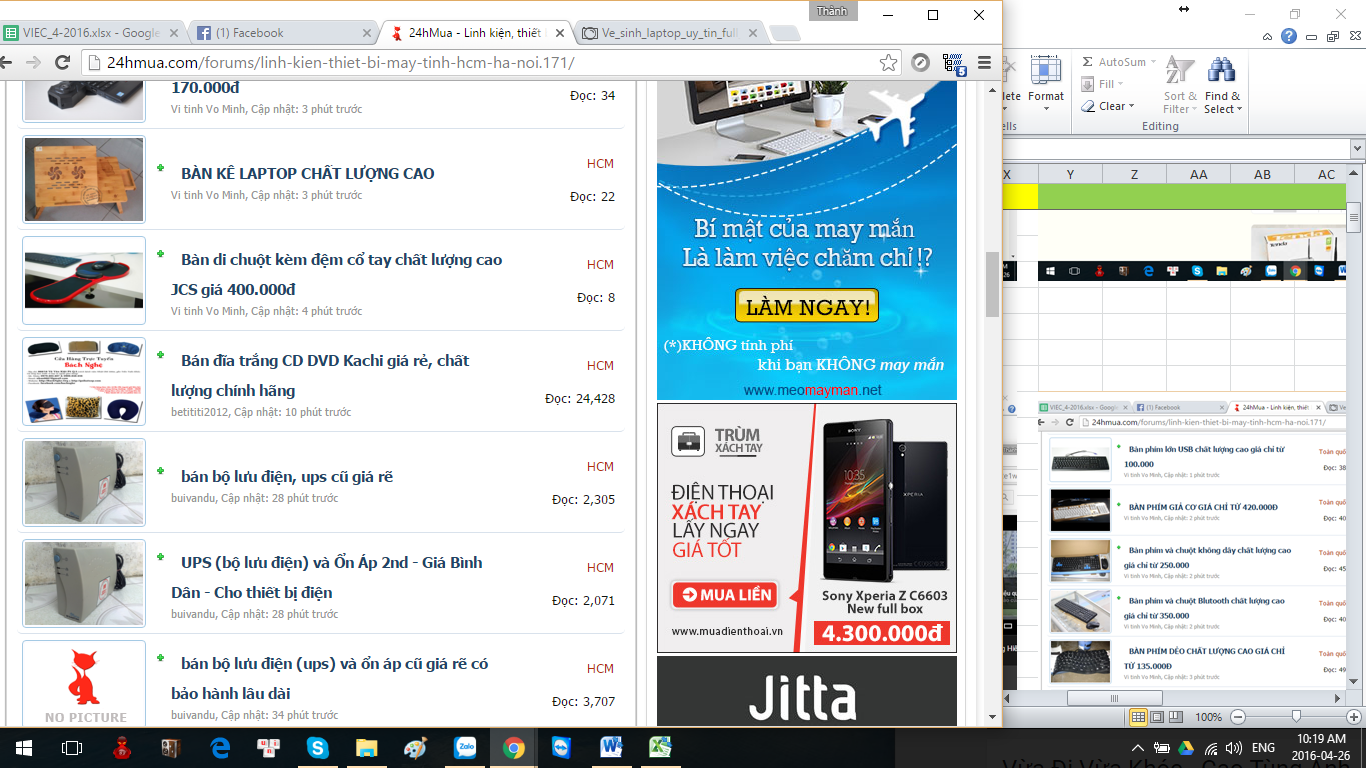
Task: Click the bamboo laptop table thumbnail
Action: pyautogui.click(x=84, y=179)
